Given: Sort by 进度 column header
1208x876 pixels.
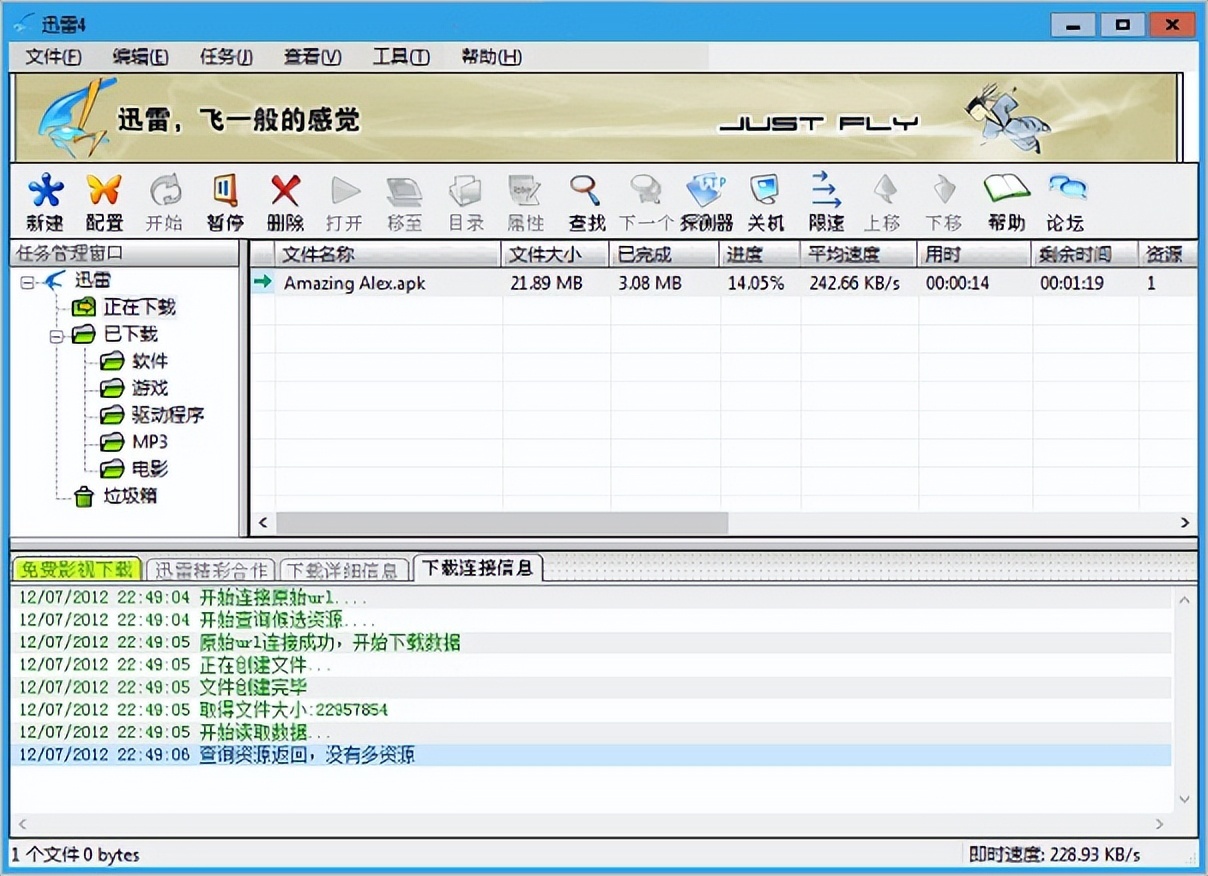Looking at the screenshot, I should (759, 254).
